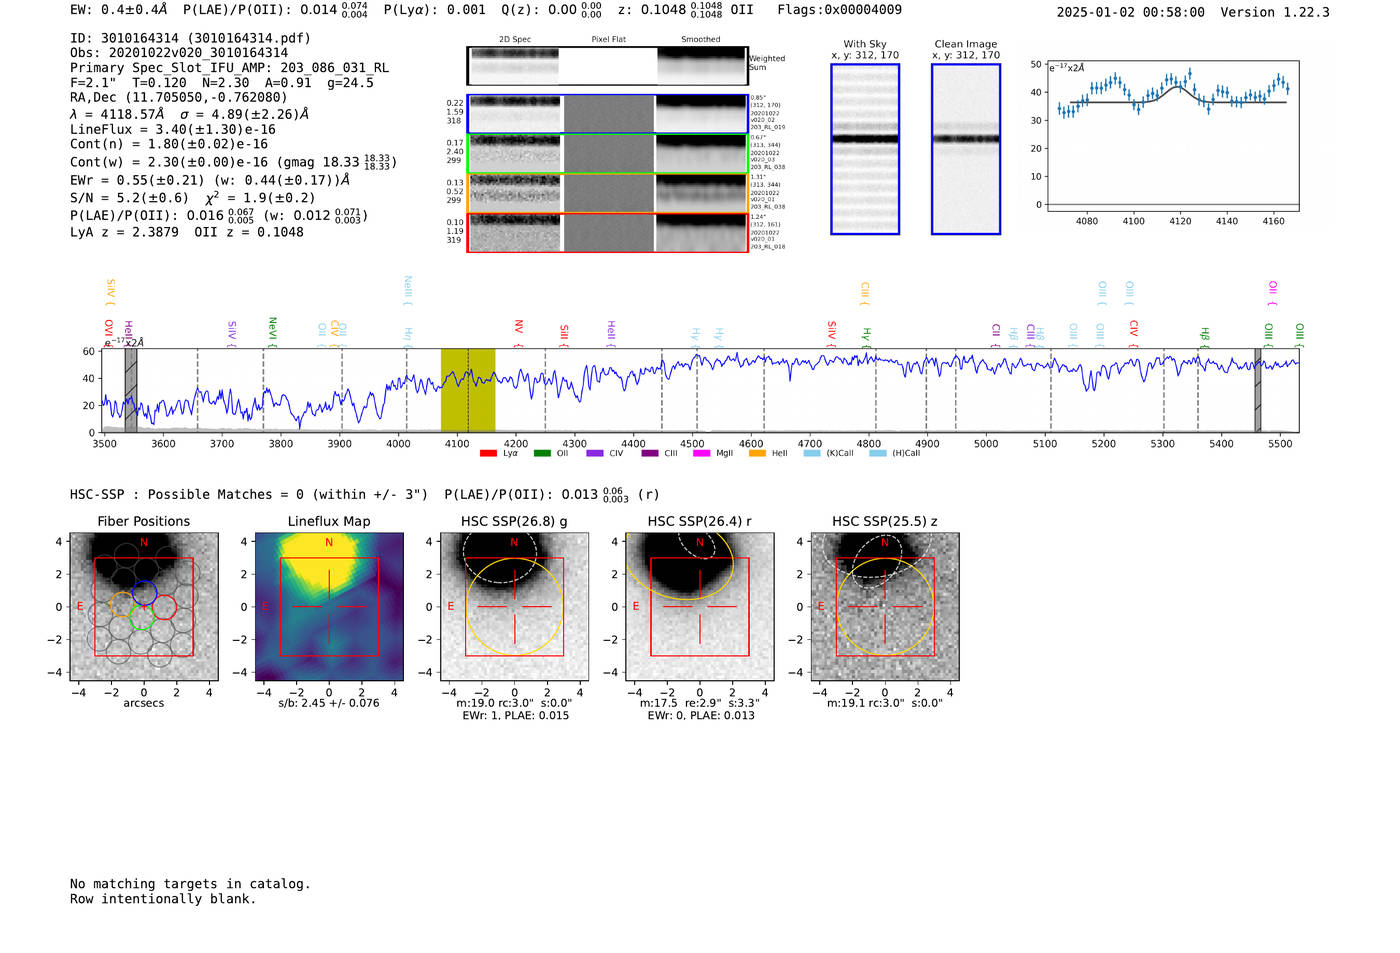Click the Lineflux Map panel

329,607
